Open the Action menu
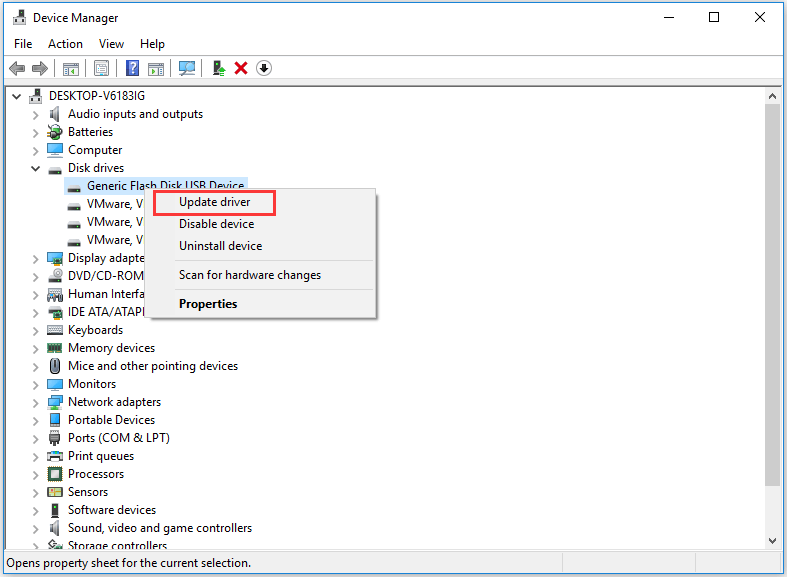The height and width of the screenshot is (577, 787). 65,44
